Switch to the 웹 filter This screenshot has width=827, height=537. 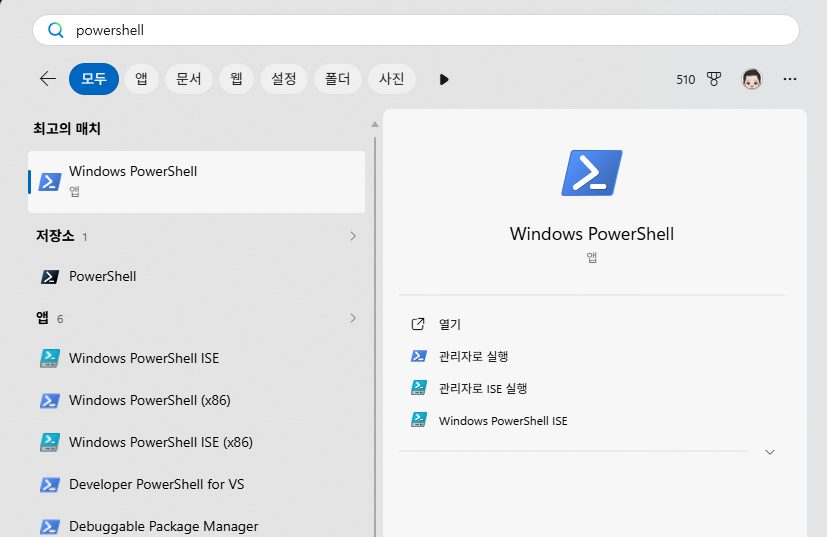pos(236,79)
